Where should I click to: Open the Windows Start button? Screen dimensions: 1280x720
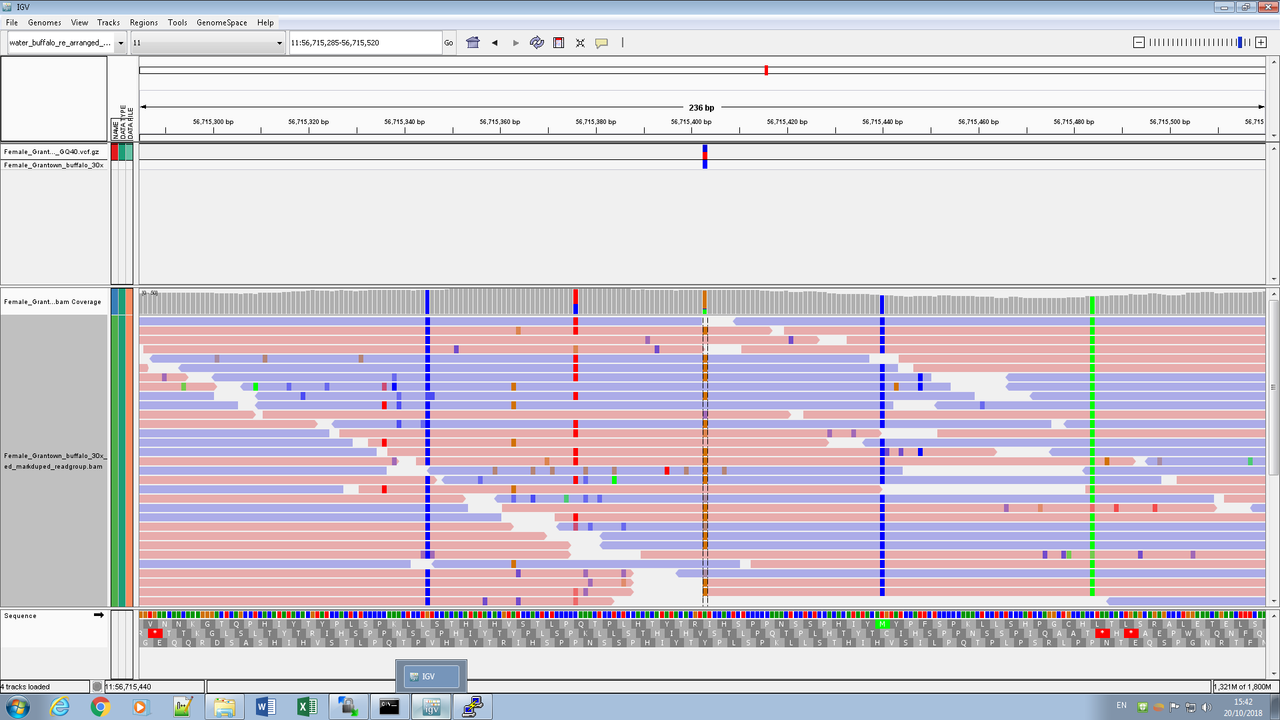pyautogui.click(x=17, y=707)
